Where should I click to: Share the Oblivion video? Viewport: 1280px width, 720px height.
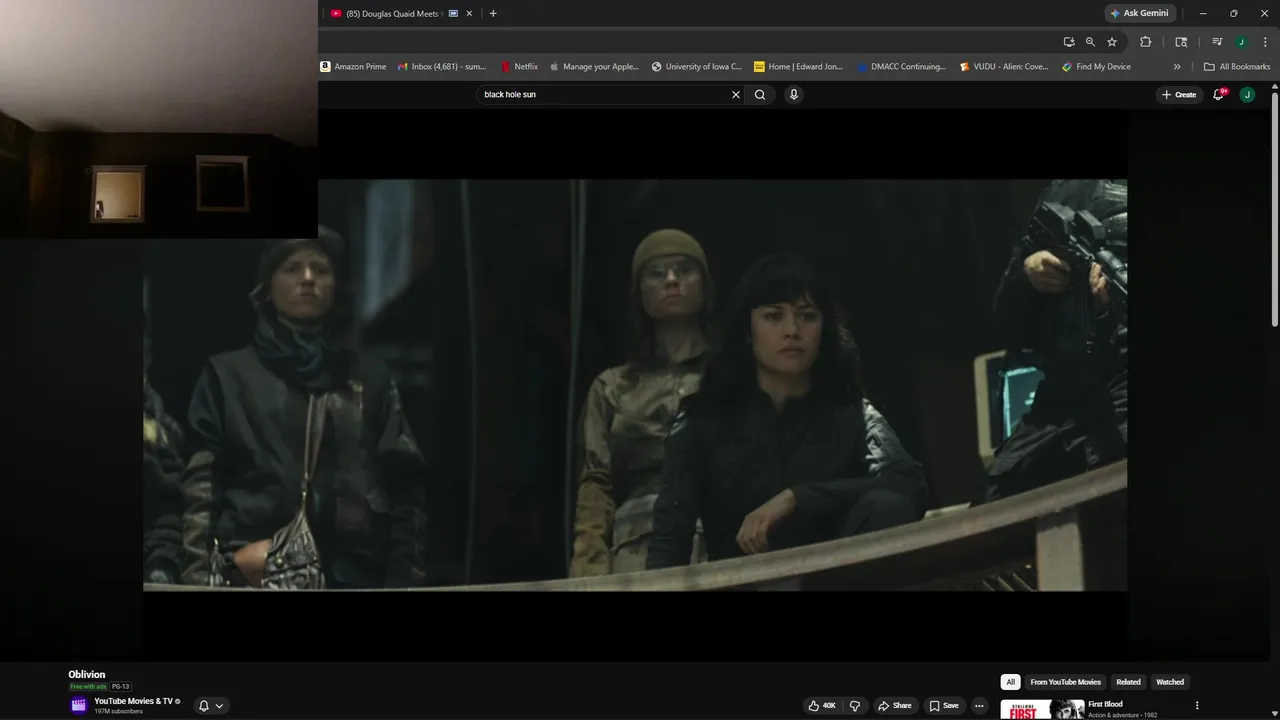[x=895, y=706]
